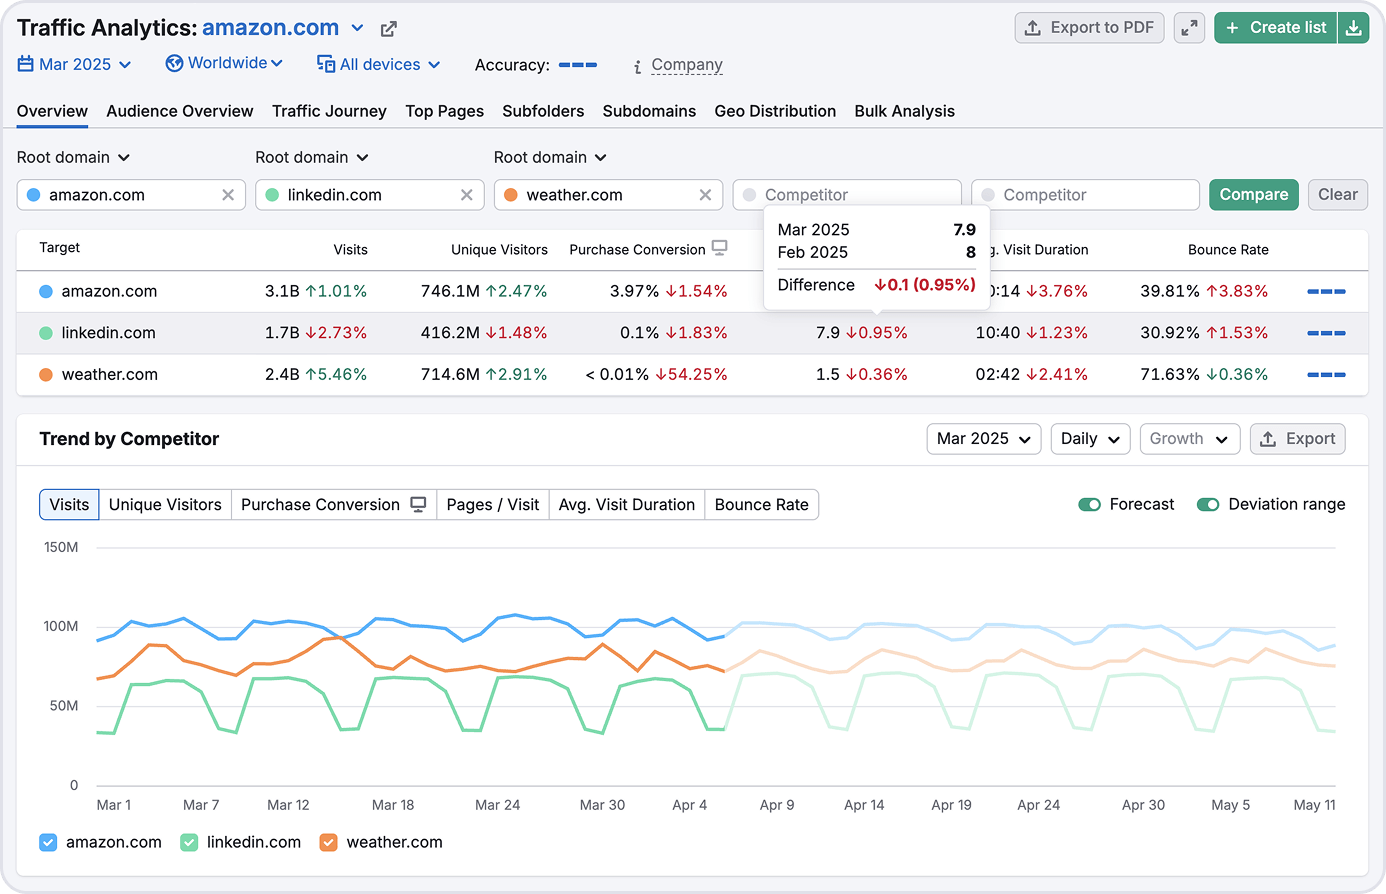Click the Compare button
The image size is (1386, 894).
coord(1253,194)
